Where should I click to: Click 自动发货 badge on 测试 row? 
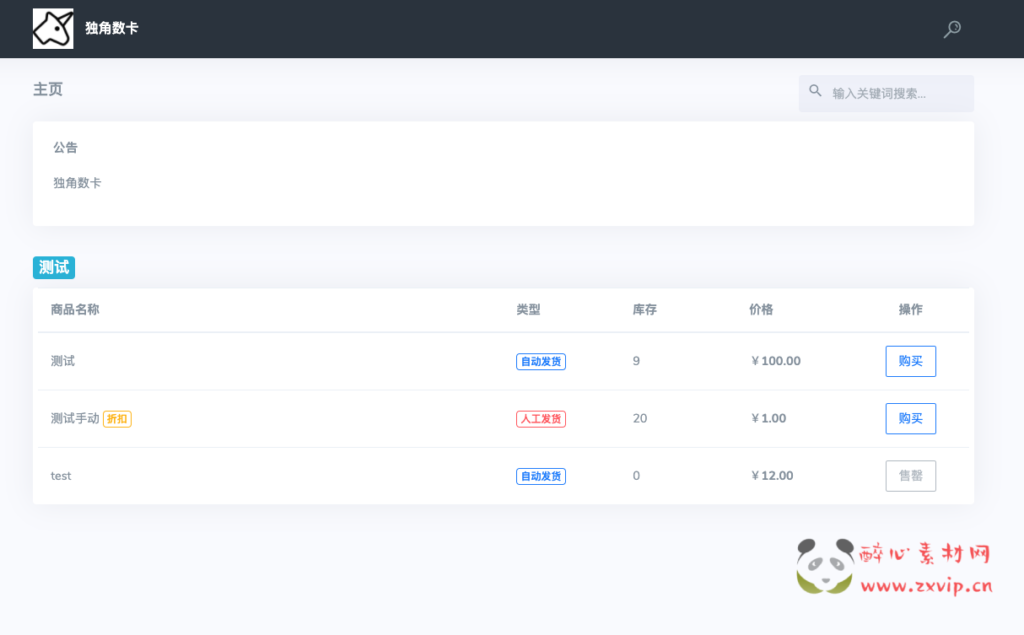coord(540,361)
